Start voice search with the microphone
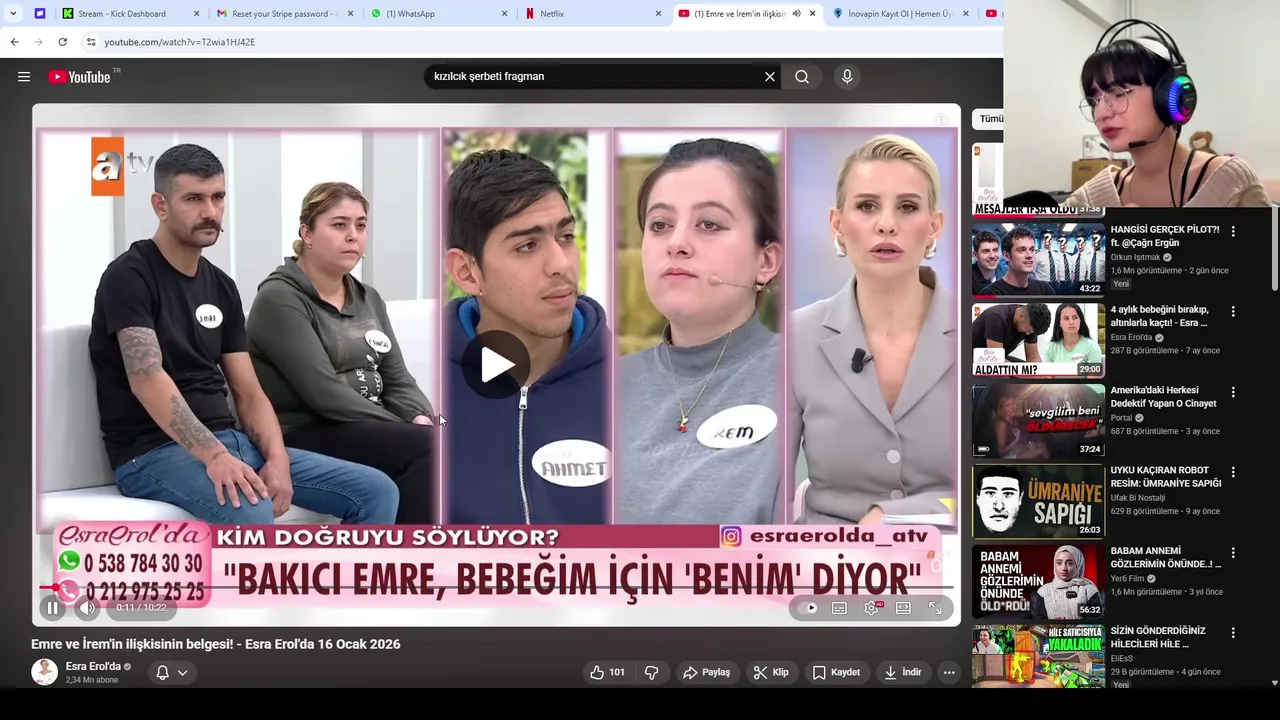The image size is (1280, 720). [847, 77]
